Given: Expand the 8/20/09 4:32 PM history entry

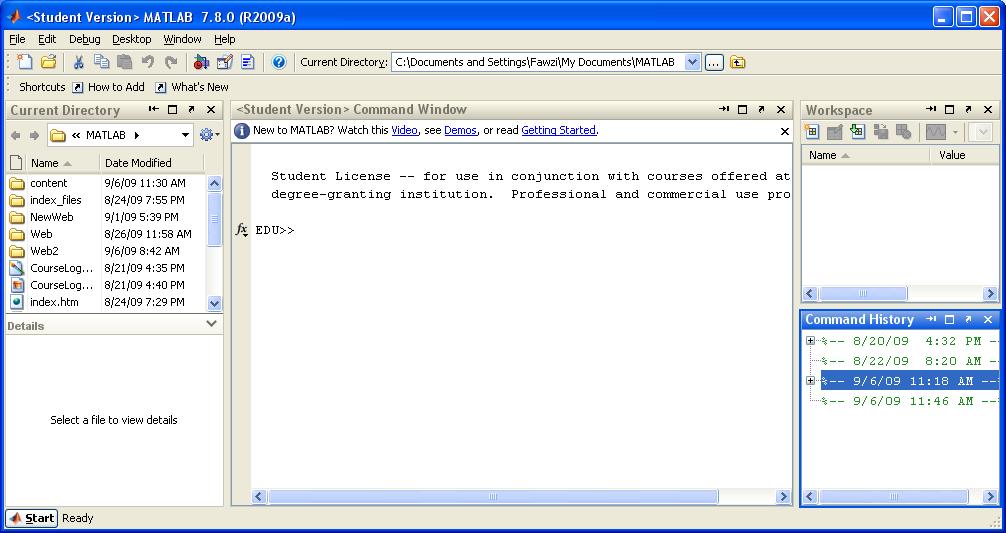Looking at the screenshot, I should pyautogui.click(x=810, y=341).
